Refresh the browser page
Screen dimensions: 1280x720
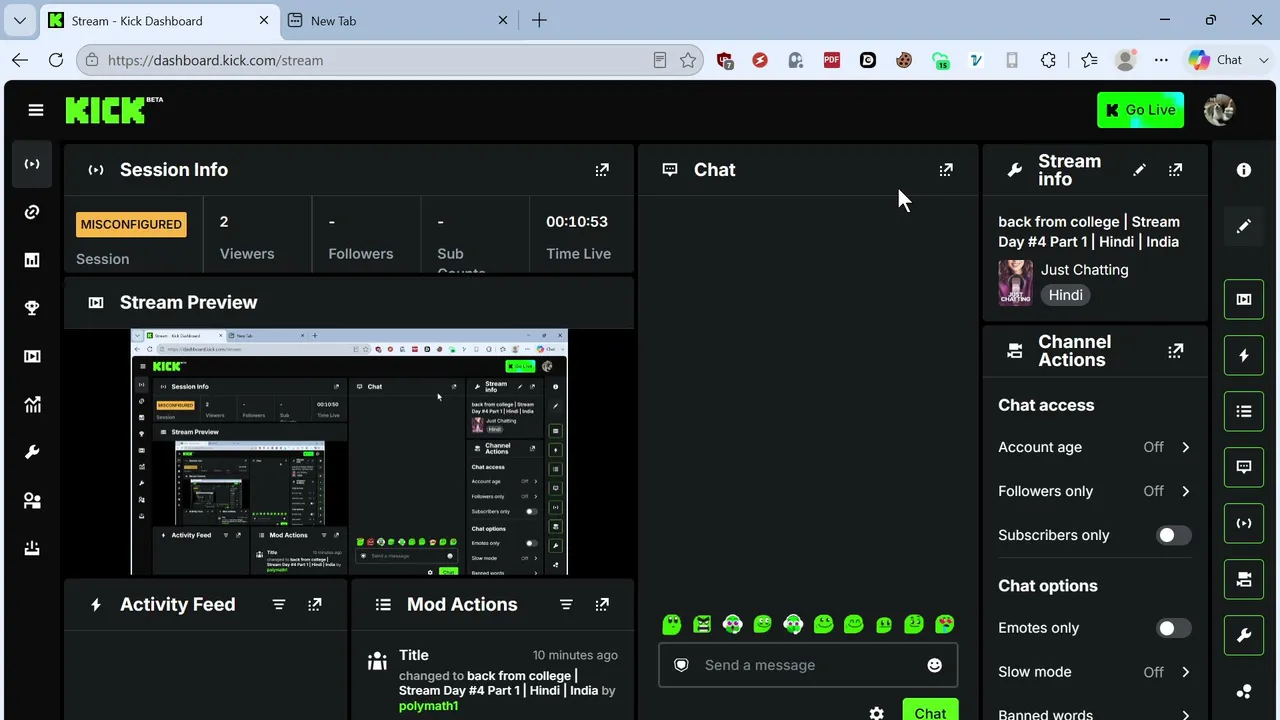click(56, 60)
